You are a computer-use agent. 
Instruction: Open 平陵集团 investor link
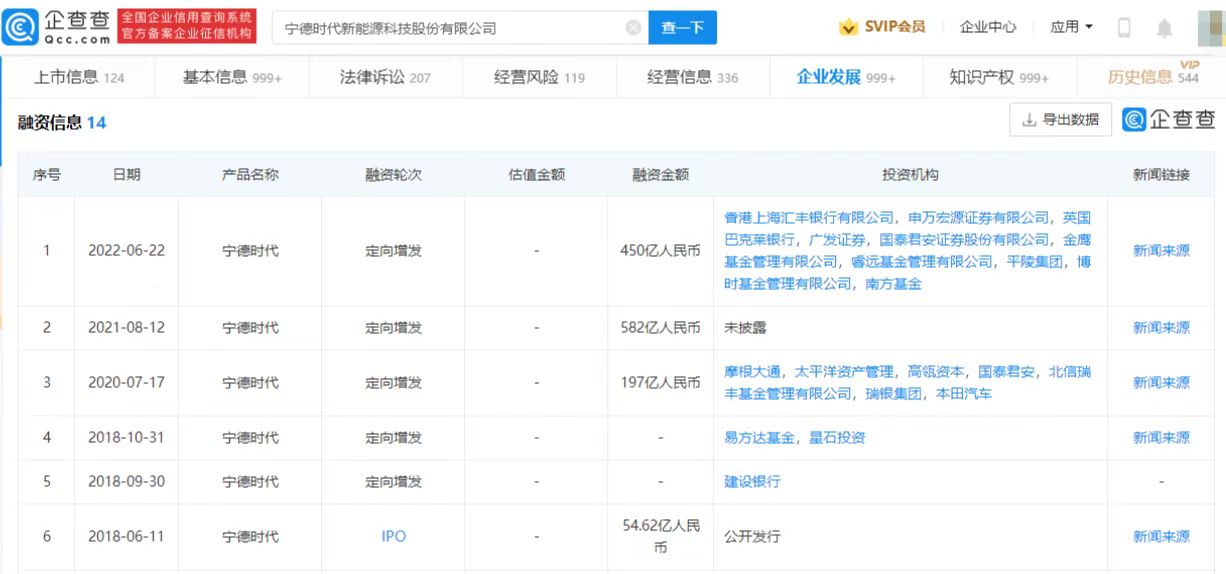[x=1035, y=261]
